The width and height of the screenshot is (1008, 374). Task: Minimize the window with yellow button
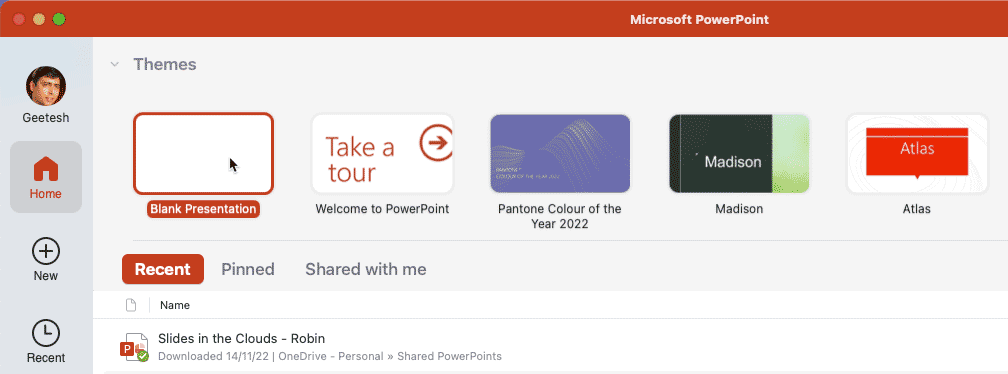pos(39,19)
